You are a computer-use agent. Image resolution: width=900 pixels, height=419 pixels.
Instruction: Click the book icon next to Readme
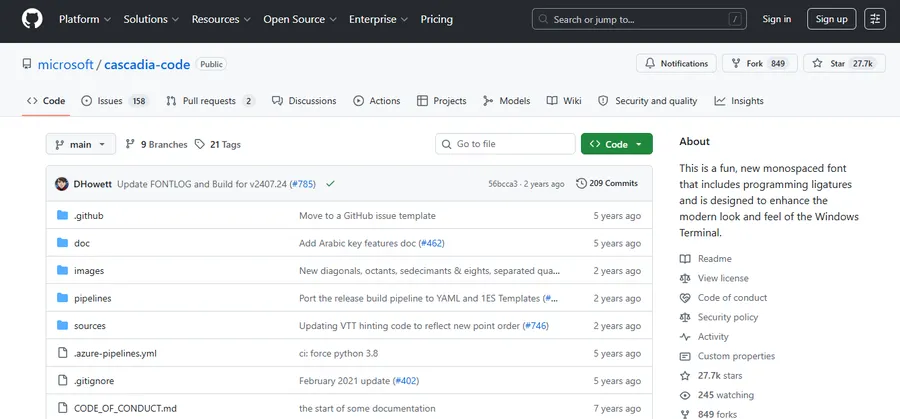pos(685,259)
